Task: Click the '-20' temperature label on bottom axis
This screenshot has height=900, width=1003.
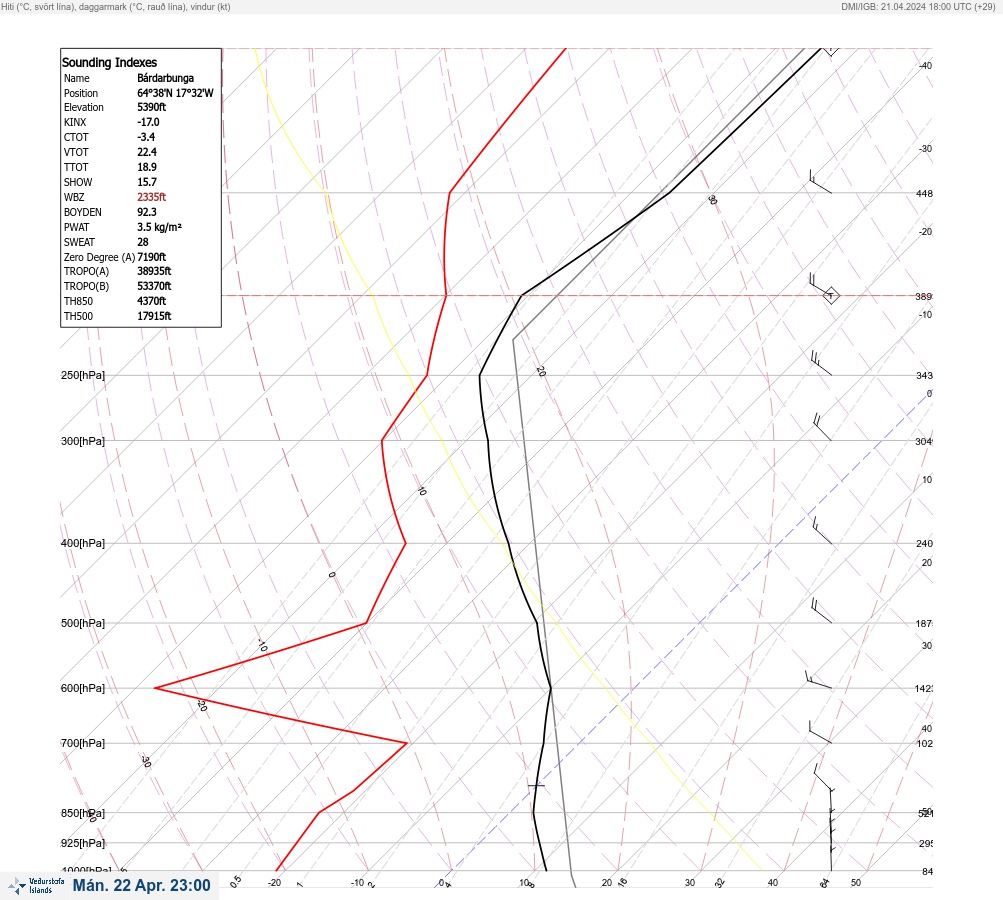Action: (274, 883)
